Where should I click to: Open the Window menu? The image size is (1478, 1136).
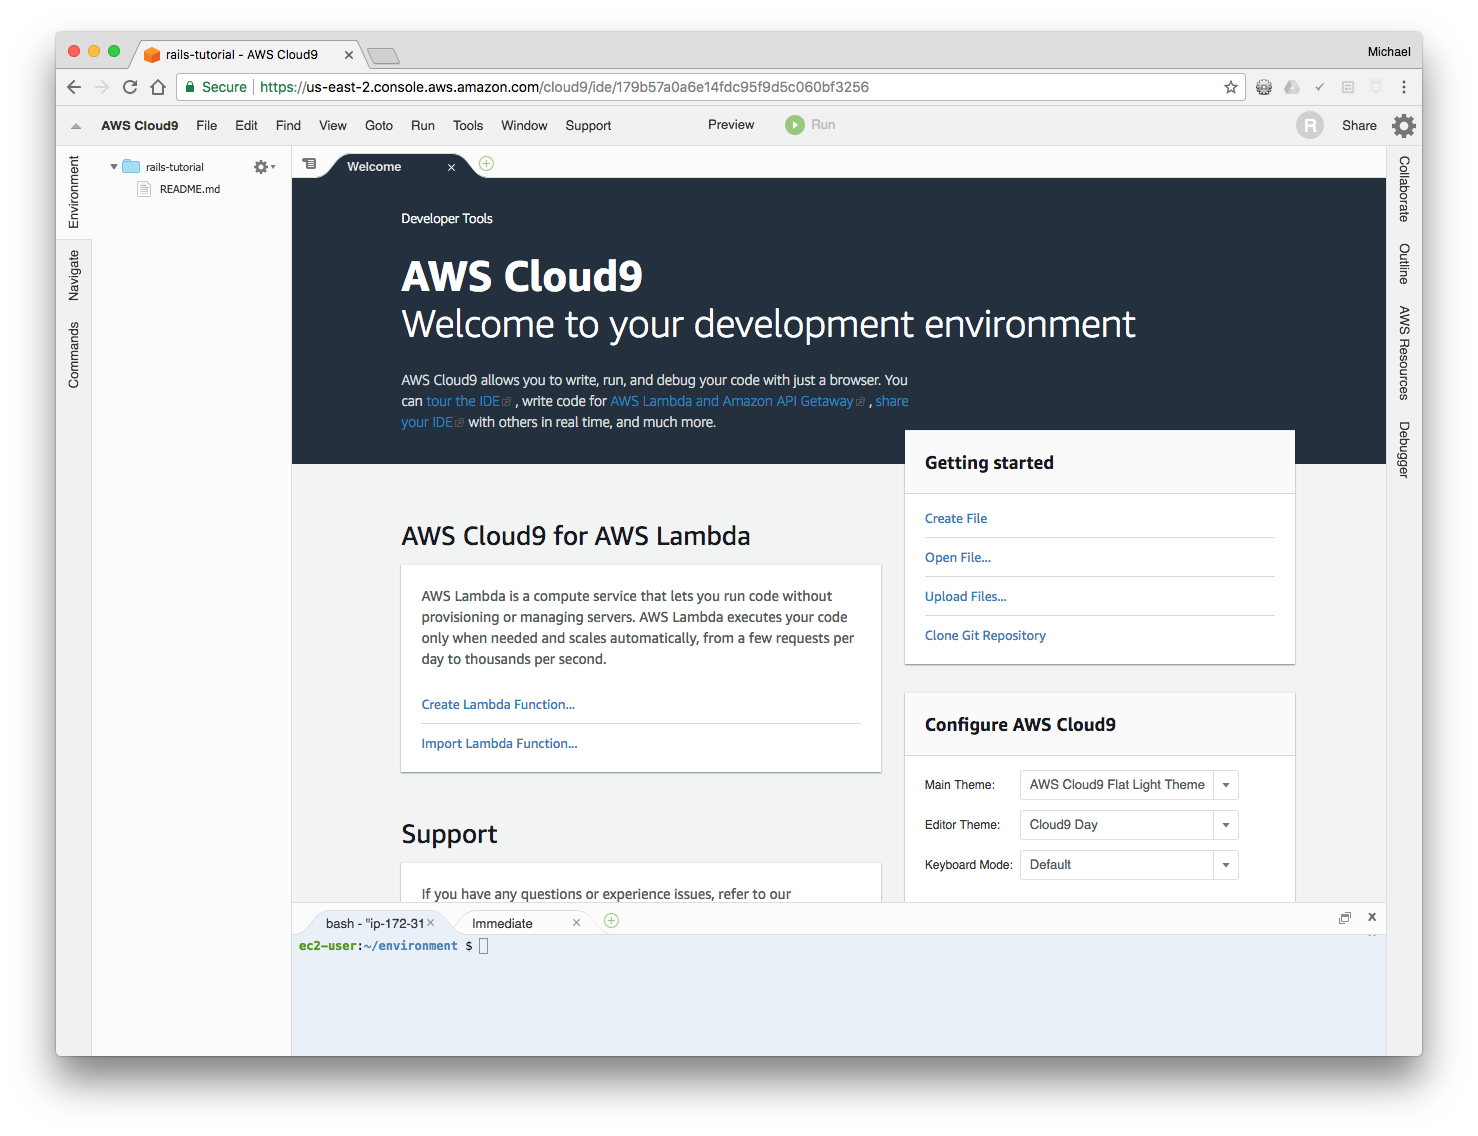point(524,126)
